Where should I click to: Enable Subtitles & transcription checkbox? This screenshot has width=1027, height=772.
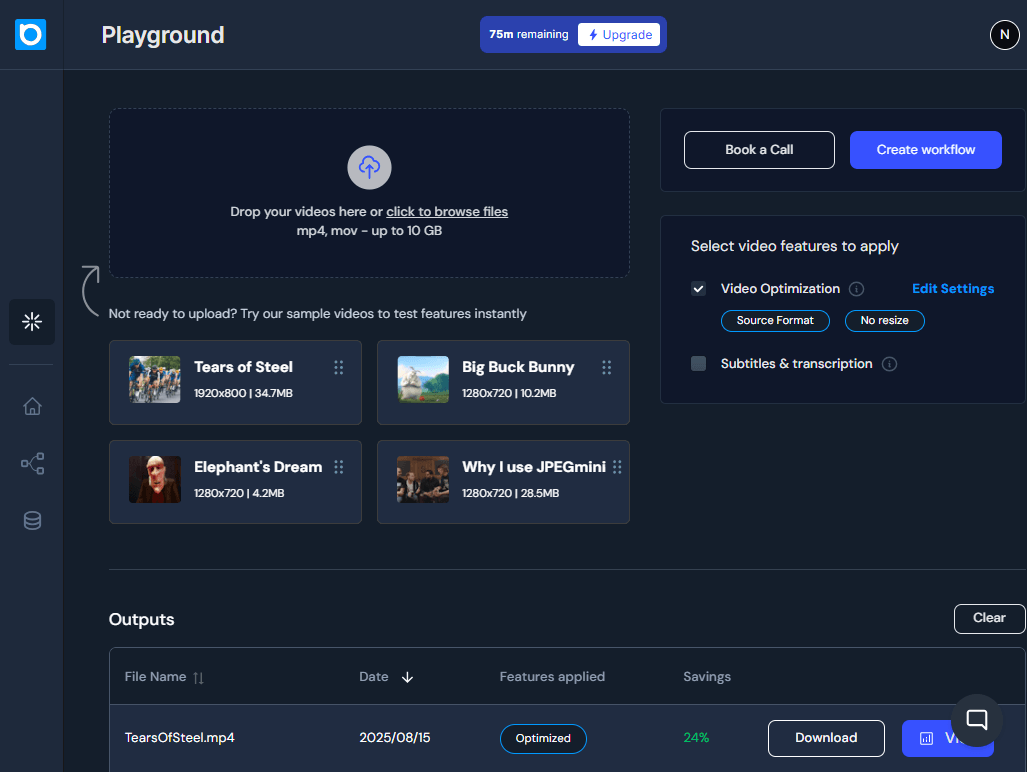pos(699,364)
